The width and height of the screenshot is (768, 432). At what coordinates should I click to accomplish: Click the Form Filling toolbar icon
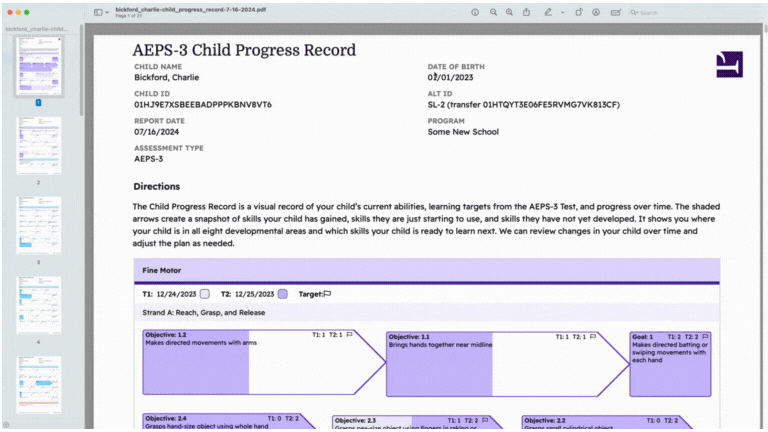(x=615, y=12)
